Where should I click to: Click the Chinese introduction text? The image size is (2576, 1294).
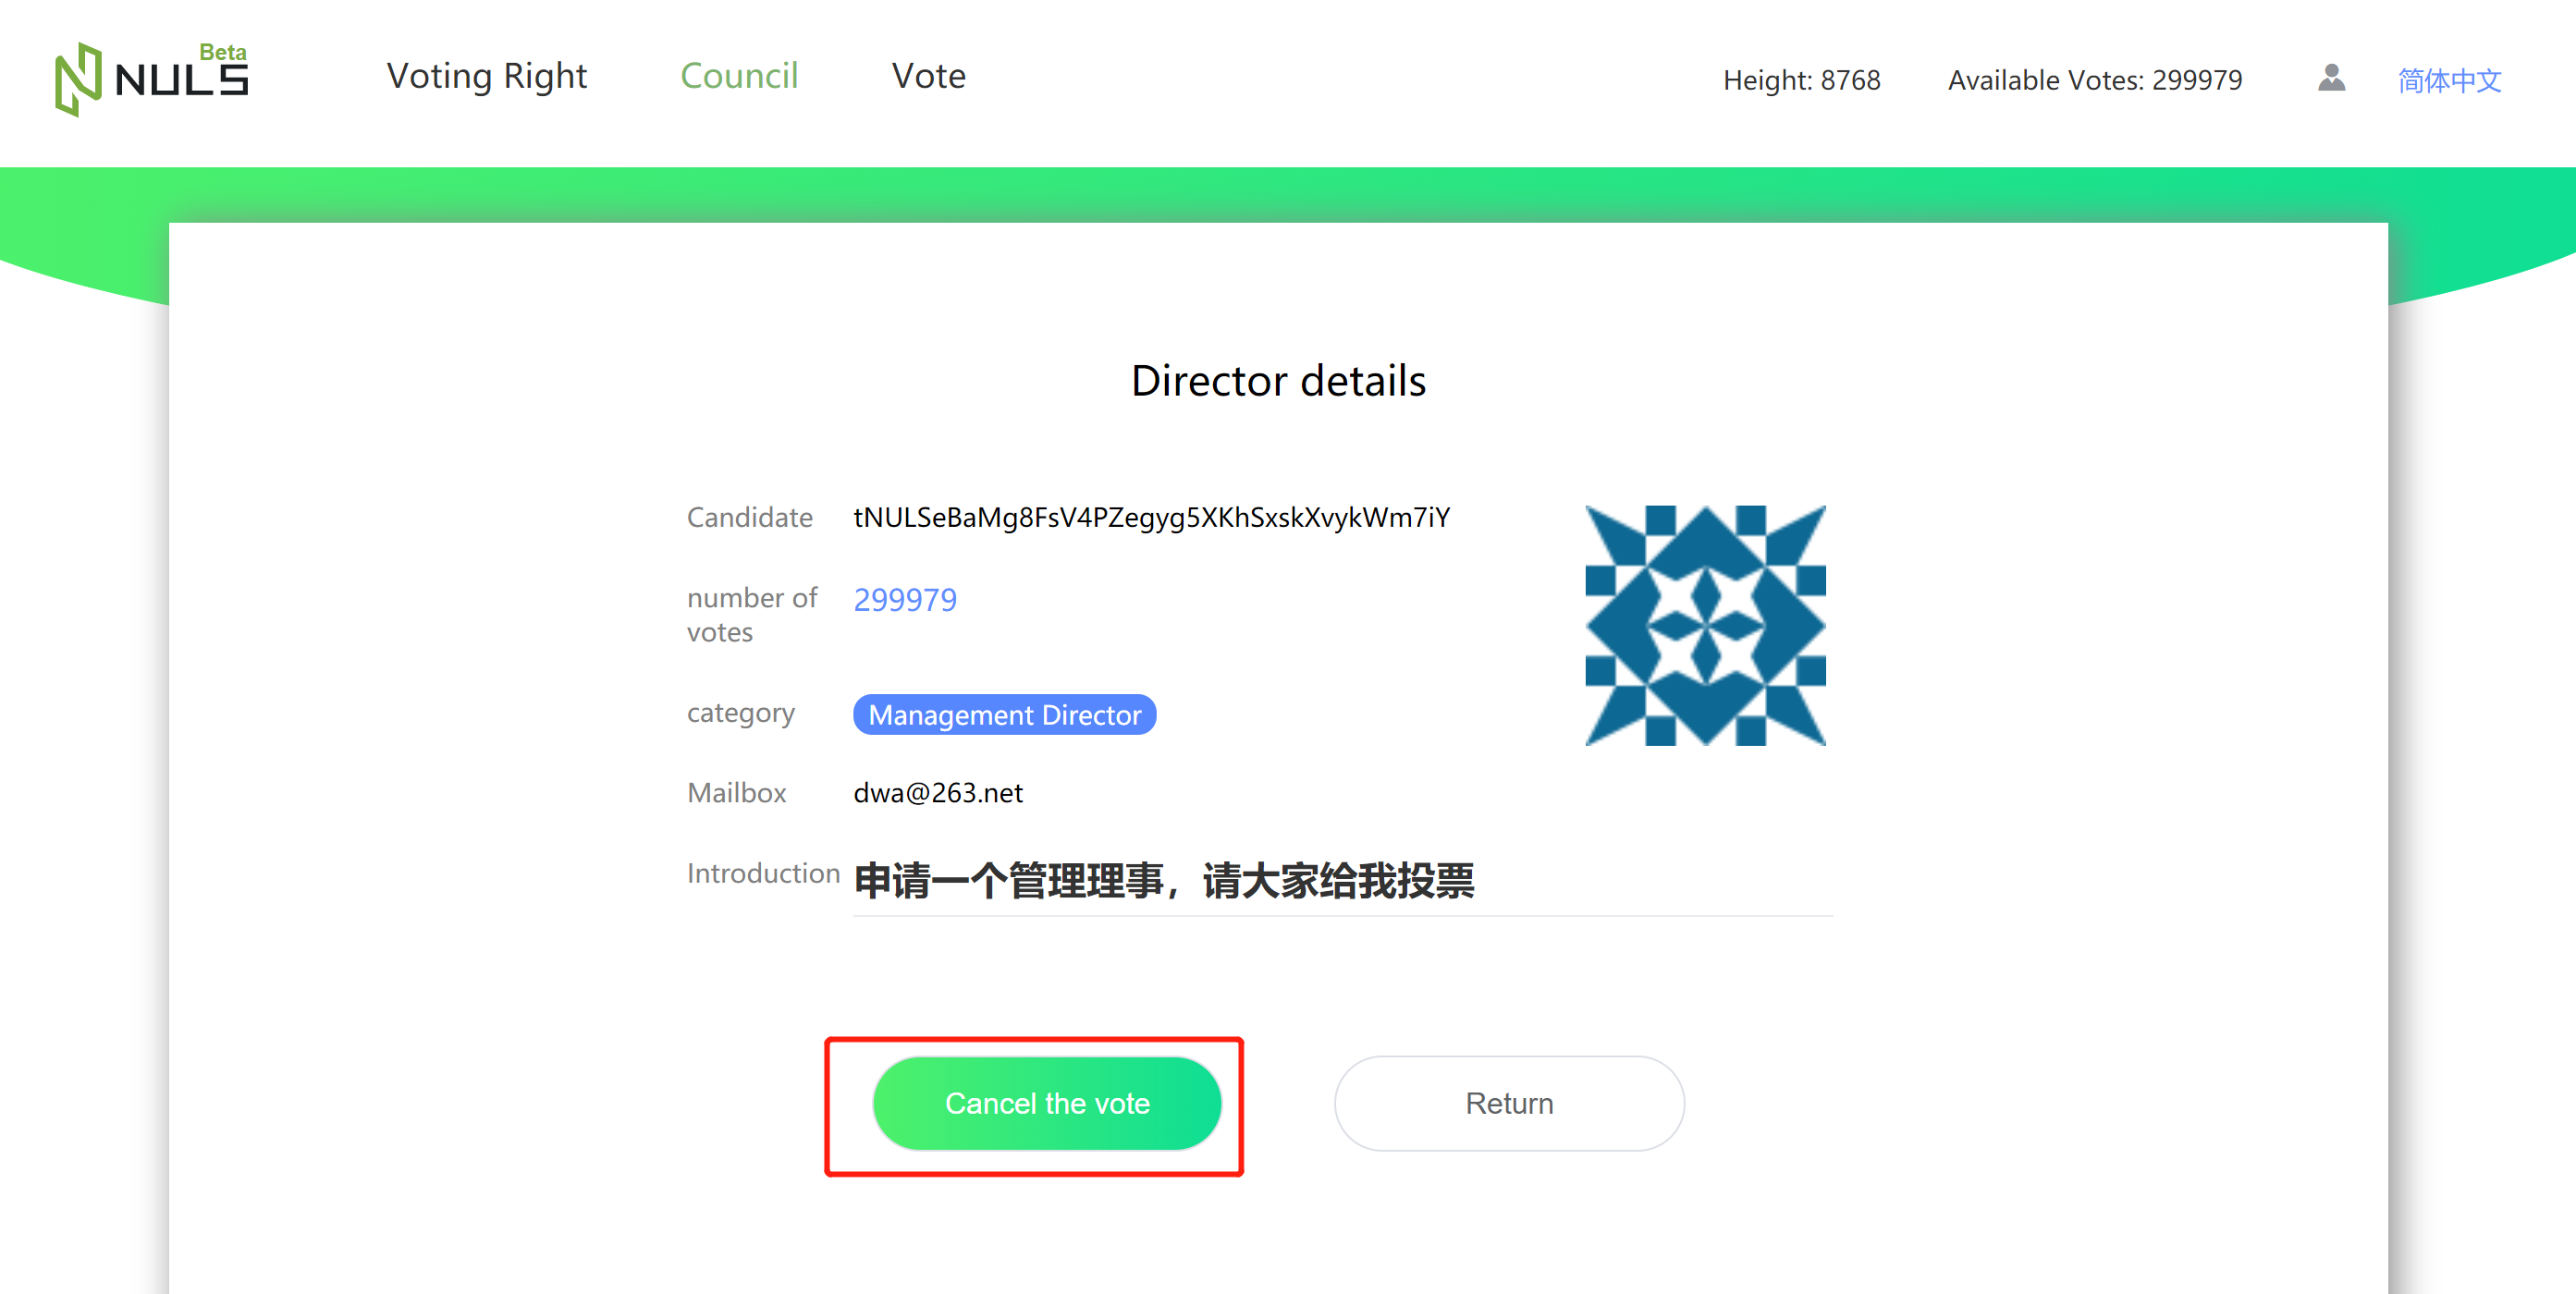tap(1164, 881)
